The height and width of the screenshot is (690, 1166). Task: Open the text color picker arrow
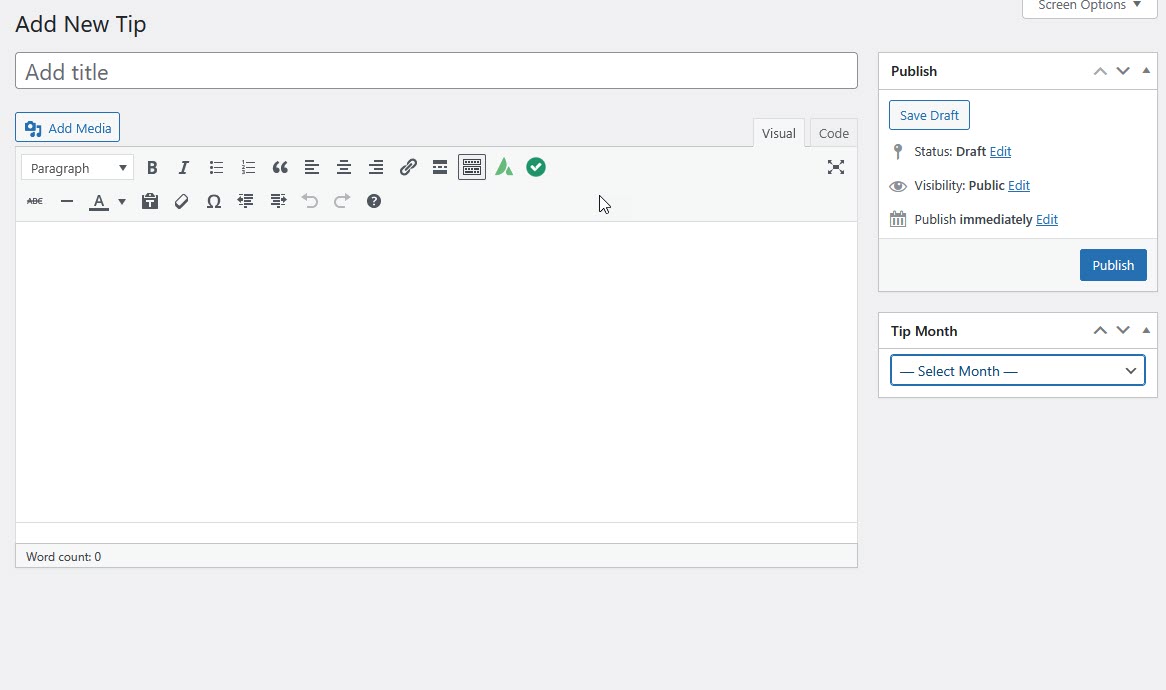[x=121, y=201]
